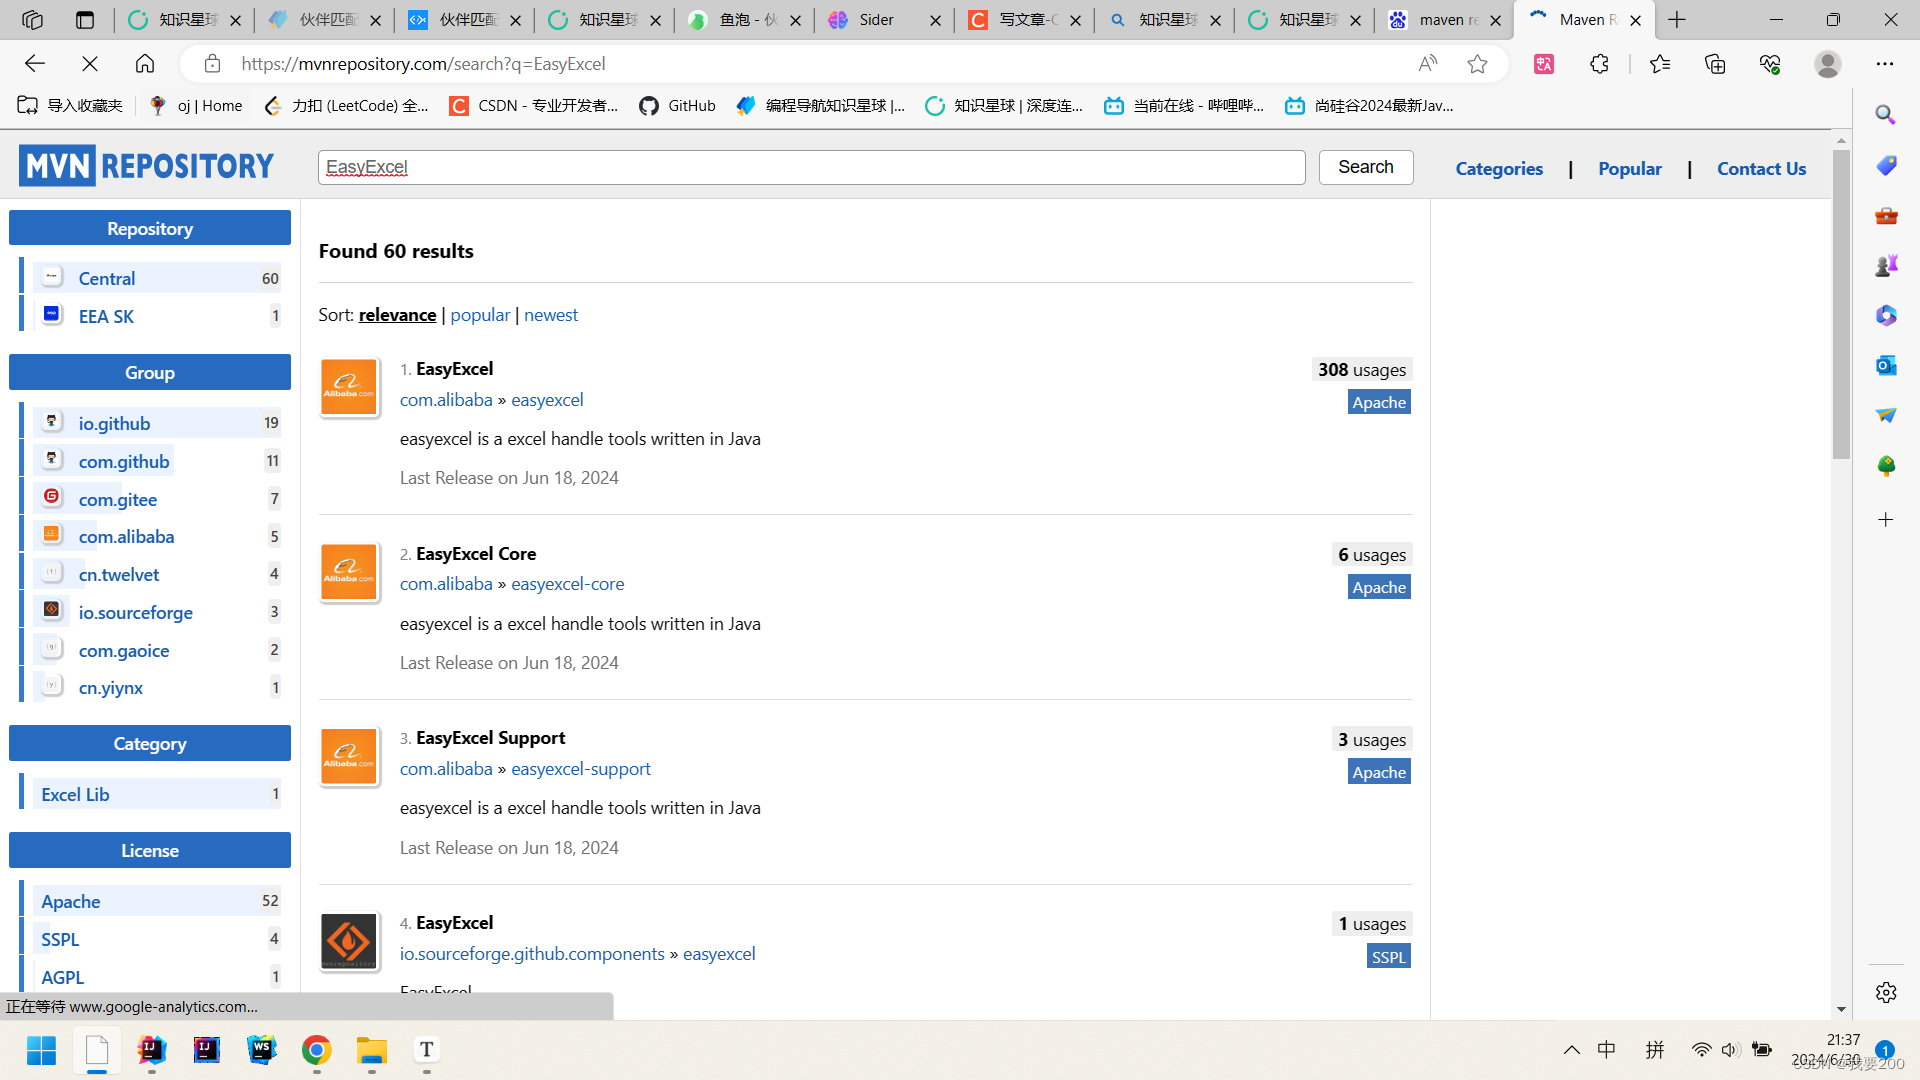
Task: Stop page loading with X button
Action: click(x=90, y=64)
